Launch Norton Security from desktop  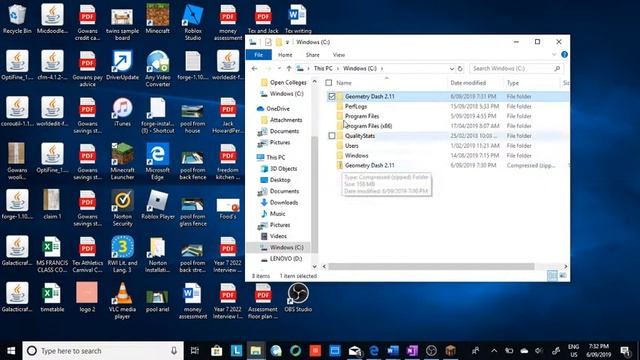pos(122,208)
